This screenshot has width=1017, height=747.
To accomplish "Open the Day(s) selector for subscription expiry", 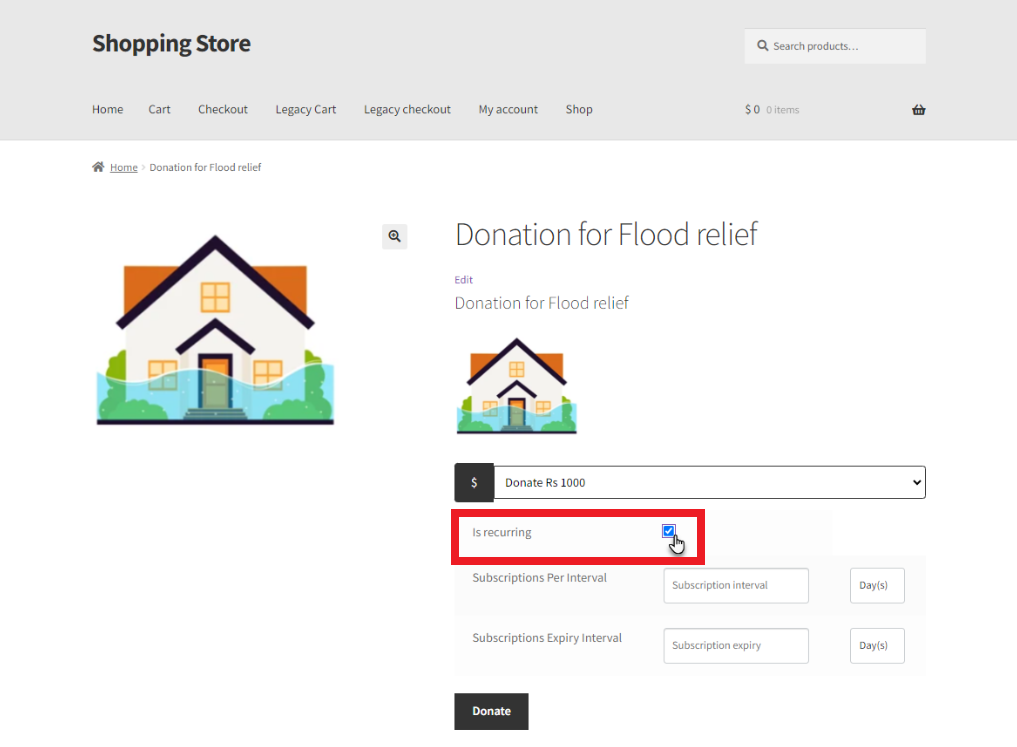I will [877, 646].
